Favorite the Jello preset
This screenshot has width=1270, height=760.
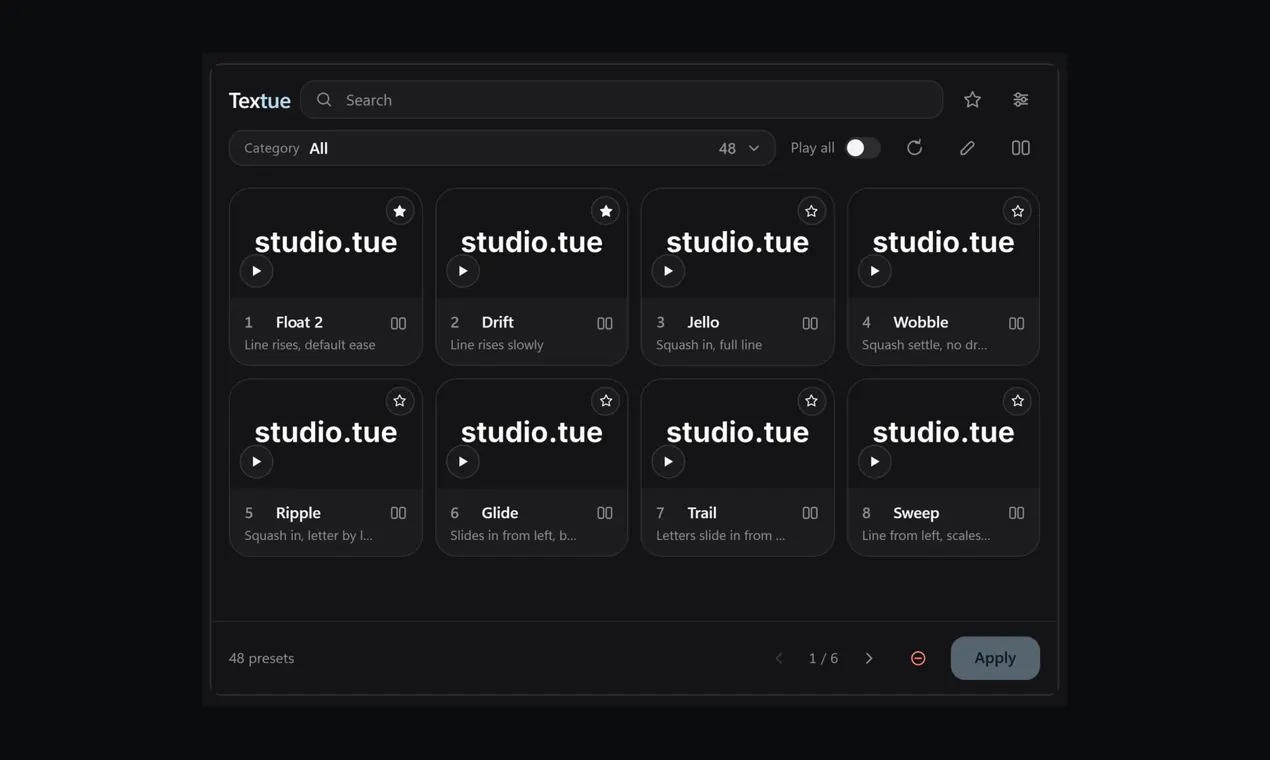[x=811, y=211]
